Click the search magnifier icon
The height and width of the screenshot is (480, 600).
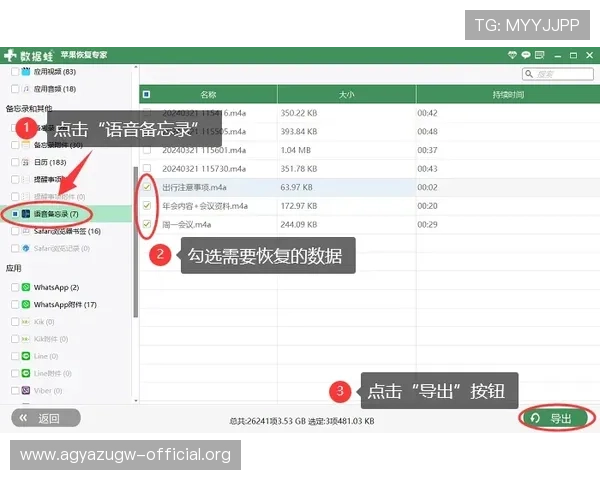click(529, 74)
